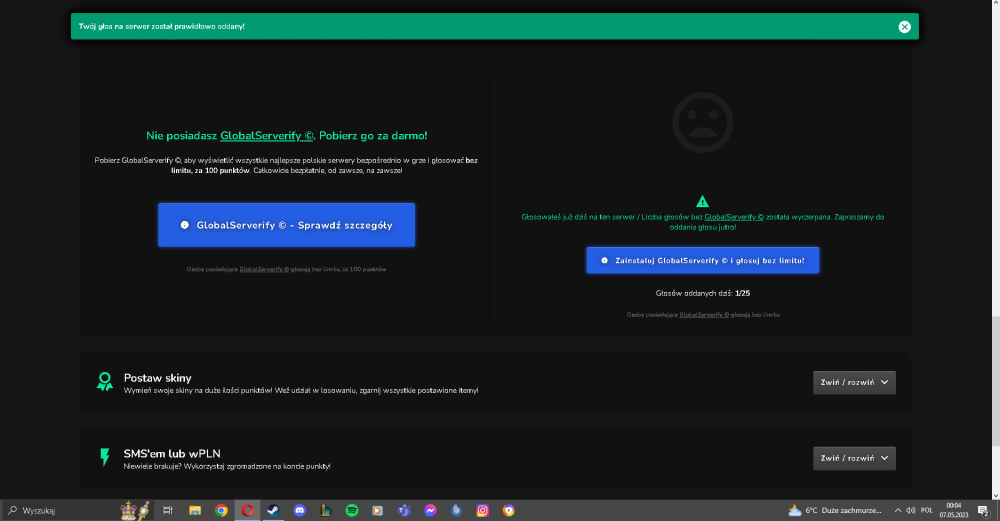Collapse or expand the SMS'em lub wPLN section
Screen dimensions: 1000x521
tap(854, 458)
